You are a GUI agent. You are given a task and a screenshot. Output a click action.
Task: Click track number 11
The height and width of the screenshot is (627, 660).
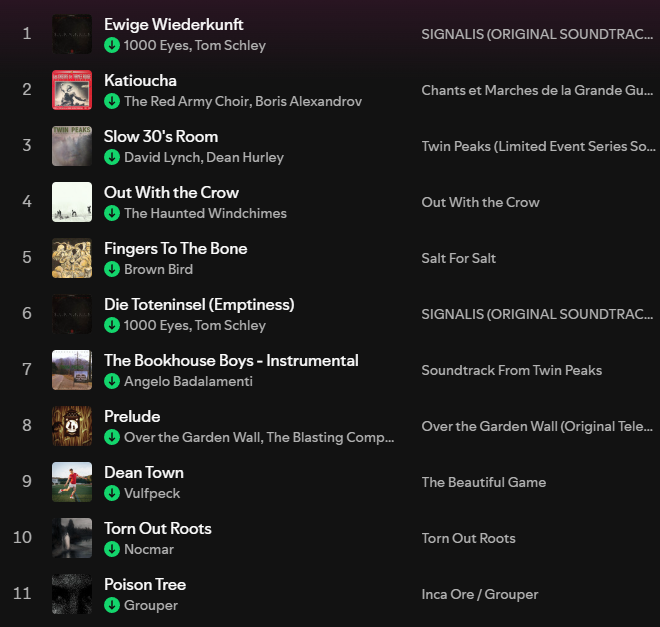[22, 593]
